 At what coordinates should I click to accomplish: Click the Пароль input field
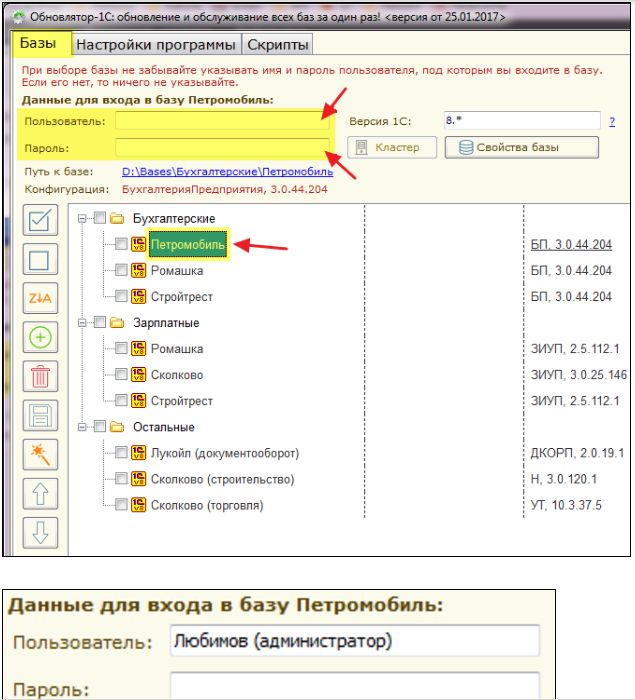point(222,148)
